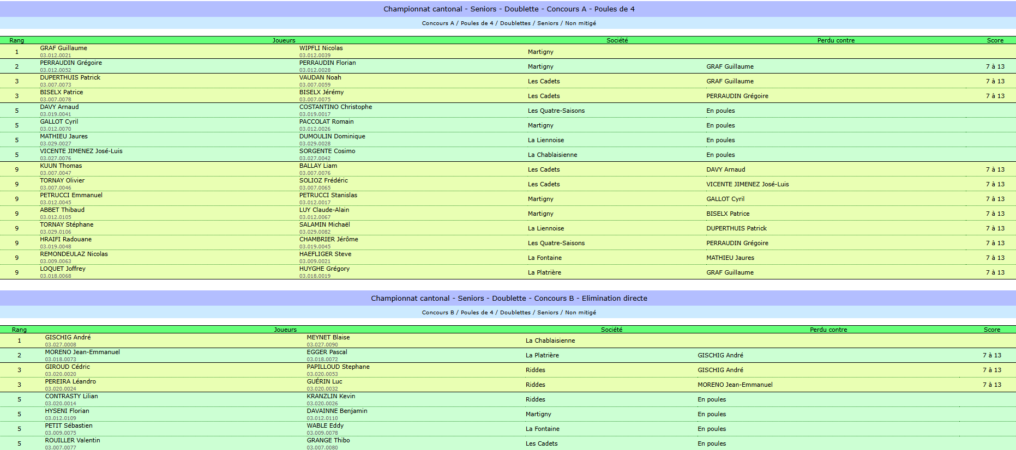Viewport: 1016px width, 450px height.
Task: Select player HYSENI Florian
Action: tap(67, 411)
